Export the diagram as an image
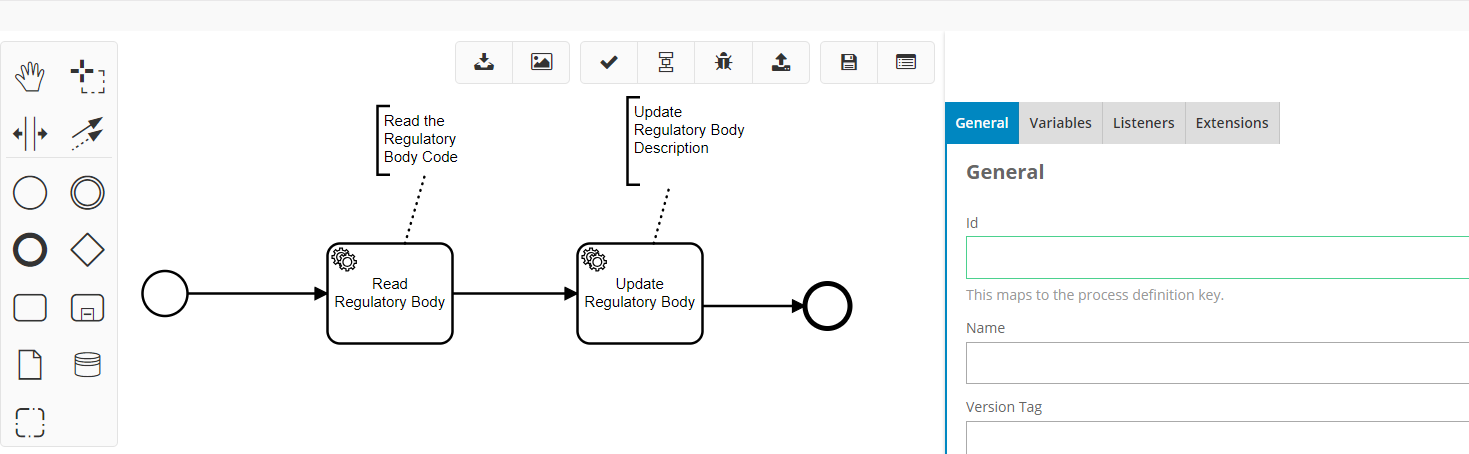1469x454 pixels. (x=541, y=62)
